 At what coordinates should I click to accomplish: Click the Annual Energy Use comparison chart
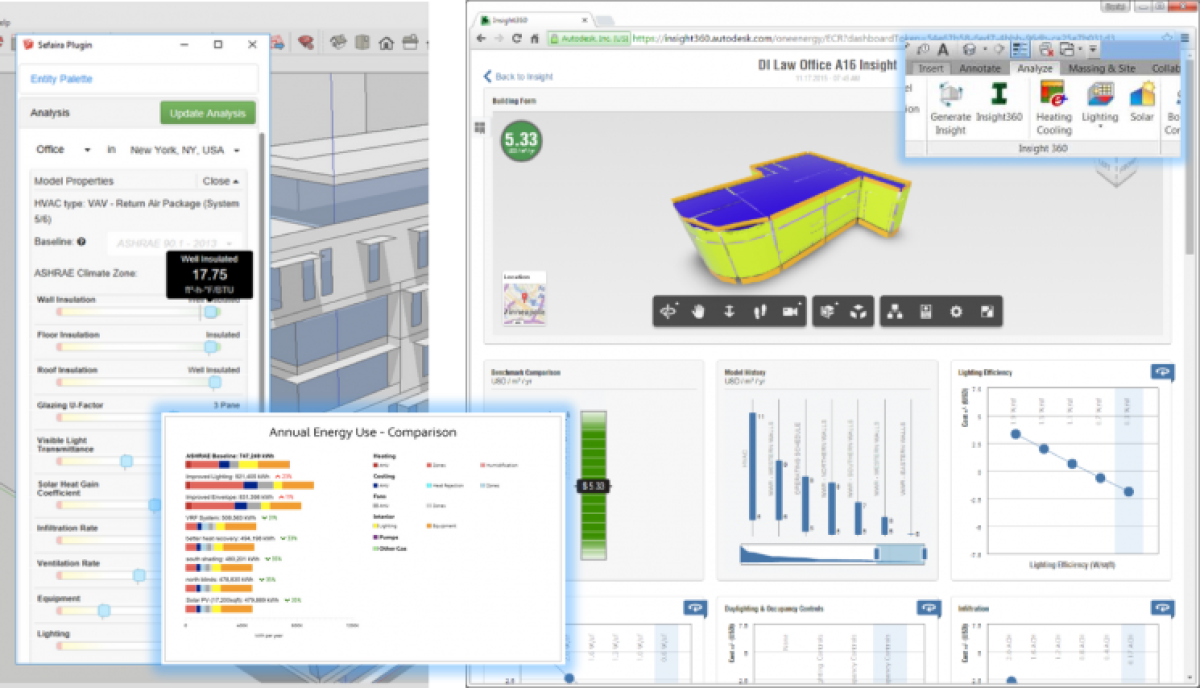coord(363,537)
